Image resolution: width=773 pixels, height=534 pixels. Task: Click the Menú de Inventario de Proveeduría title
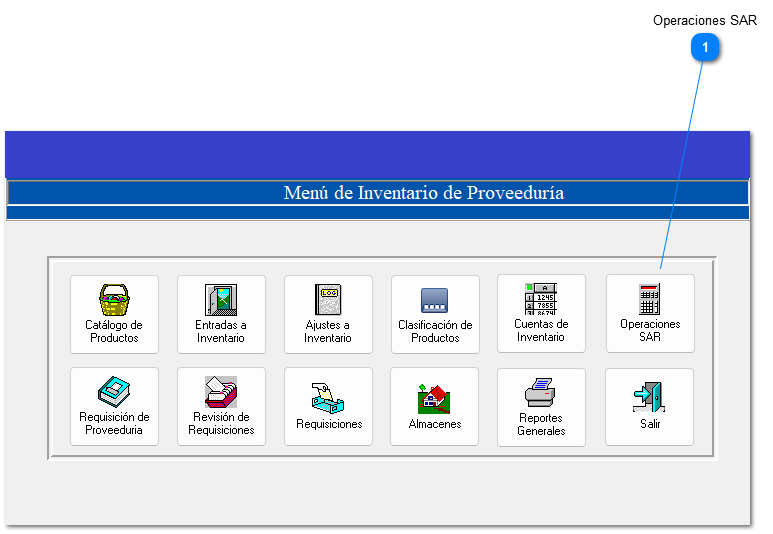[423, 193]
